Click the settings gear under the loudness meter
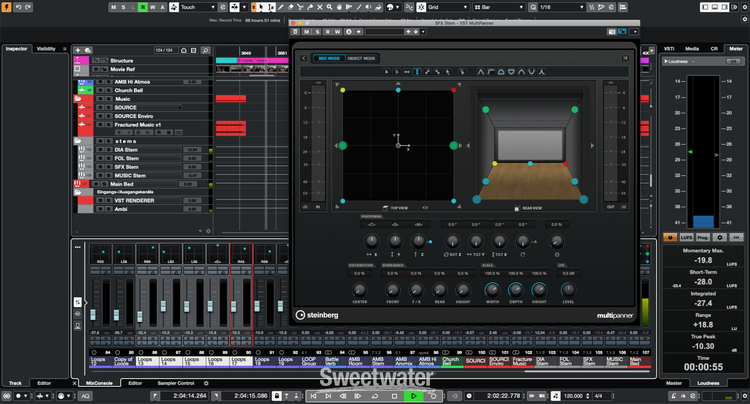 click(720, 237)
